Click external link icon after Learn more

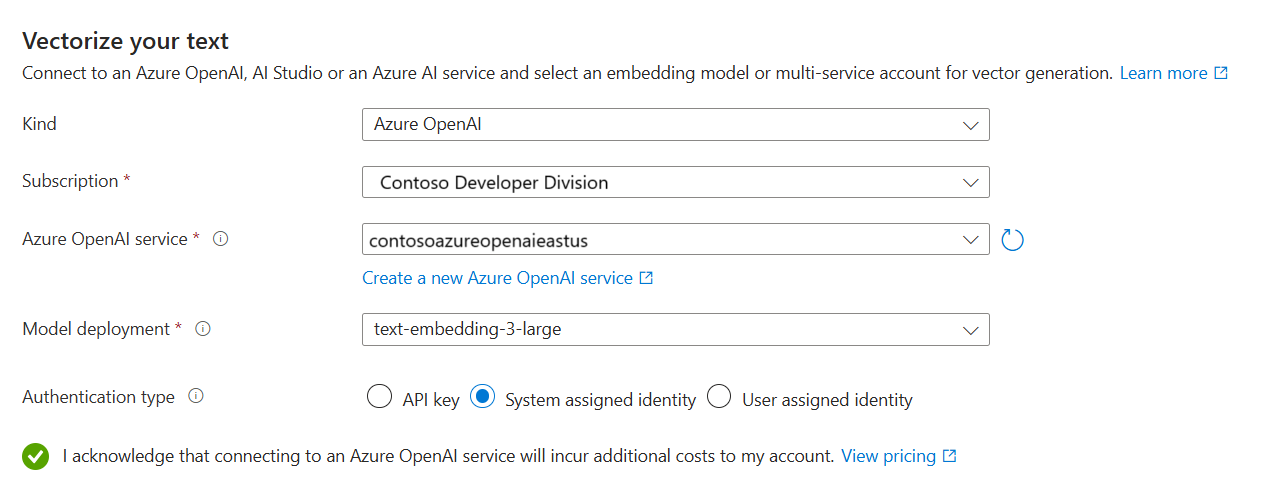click(x=1221, y=73)
